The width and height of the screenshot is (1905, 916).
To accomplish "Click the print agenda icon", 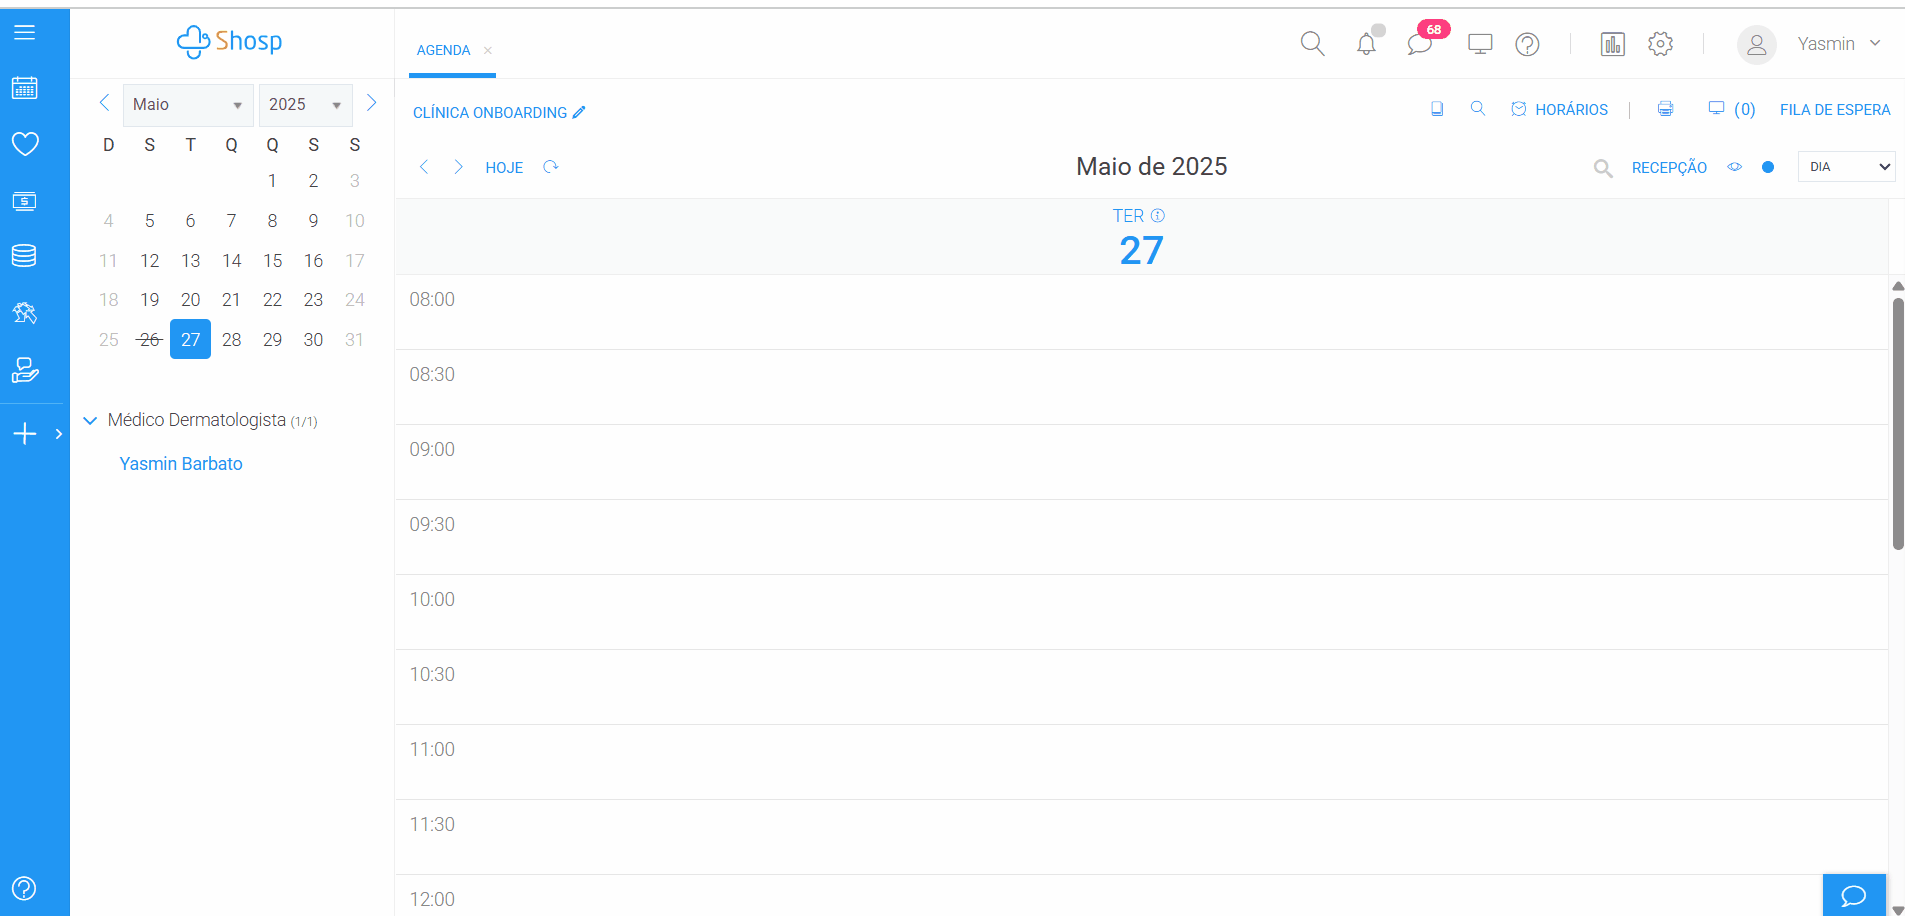I will click(x=1665, y=109).
